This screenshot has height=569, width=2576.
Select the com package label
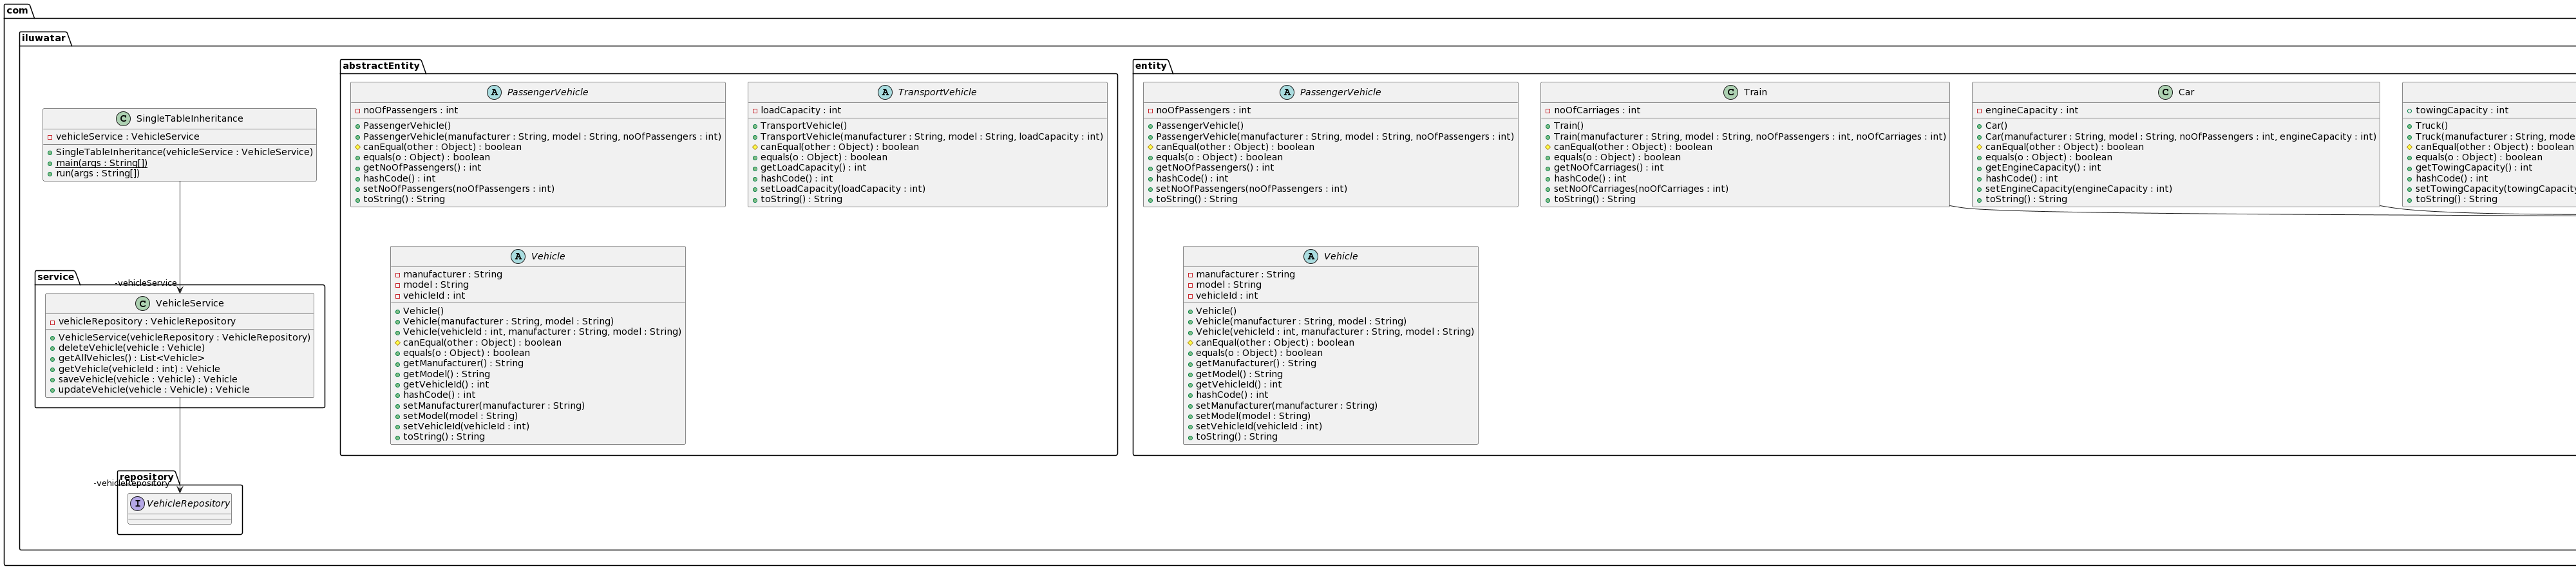(x=17, y=10)
